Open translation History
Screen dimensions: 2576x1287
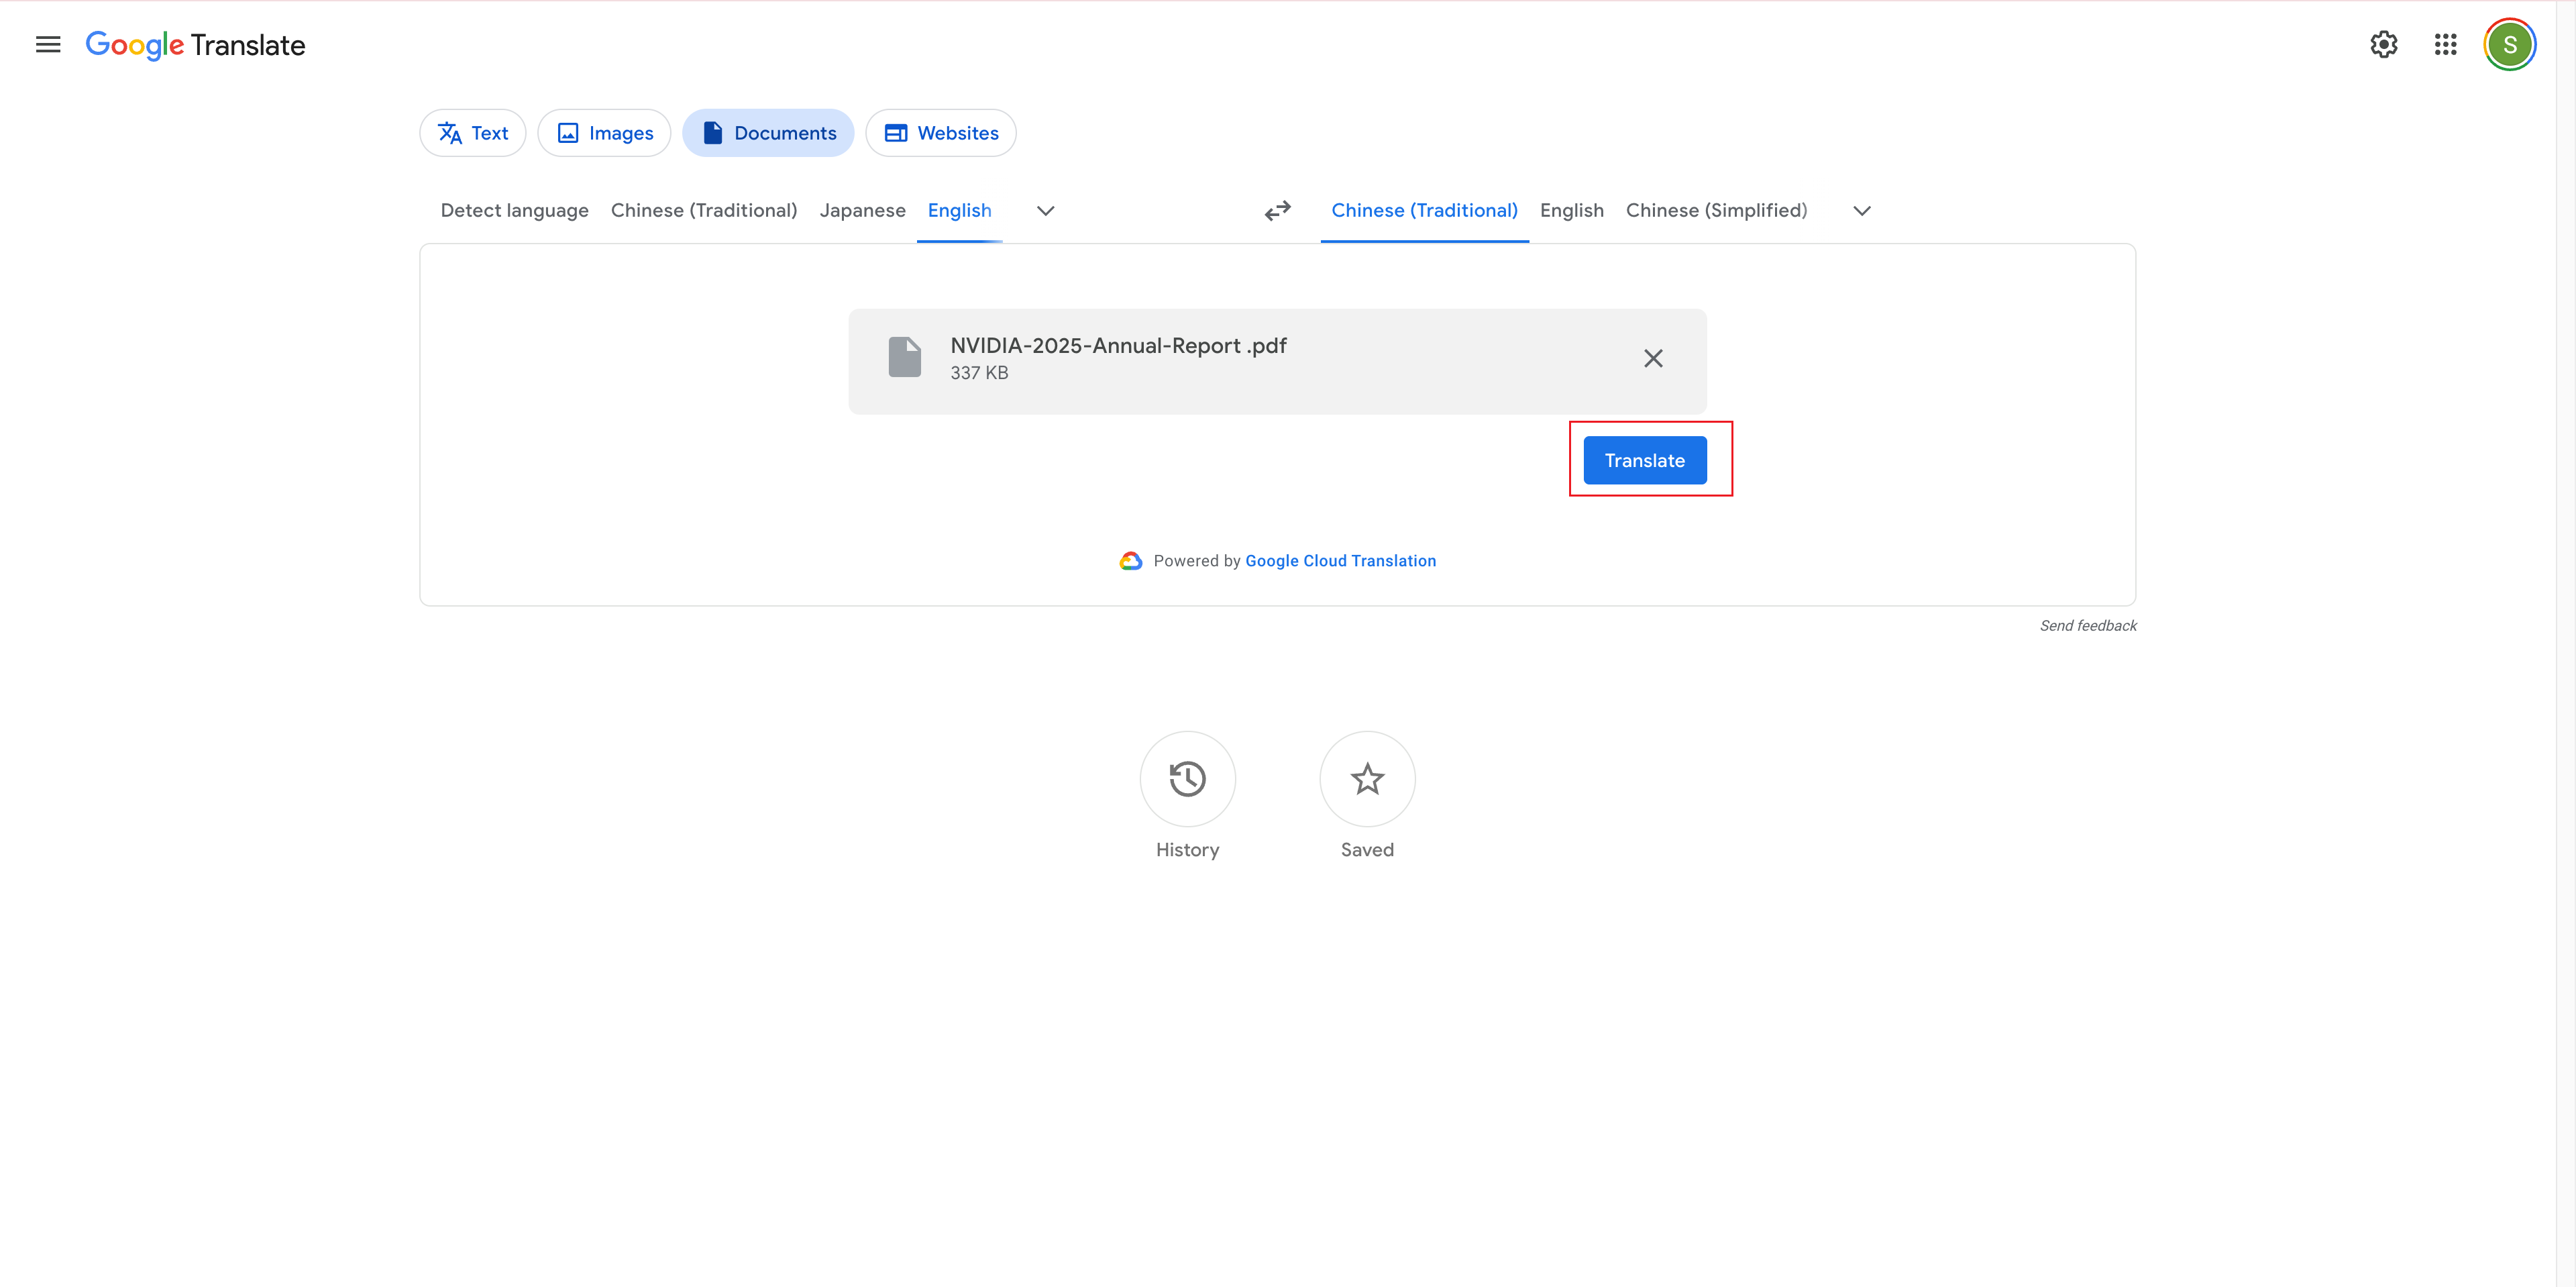(1187, 779)
